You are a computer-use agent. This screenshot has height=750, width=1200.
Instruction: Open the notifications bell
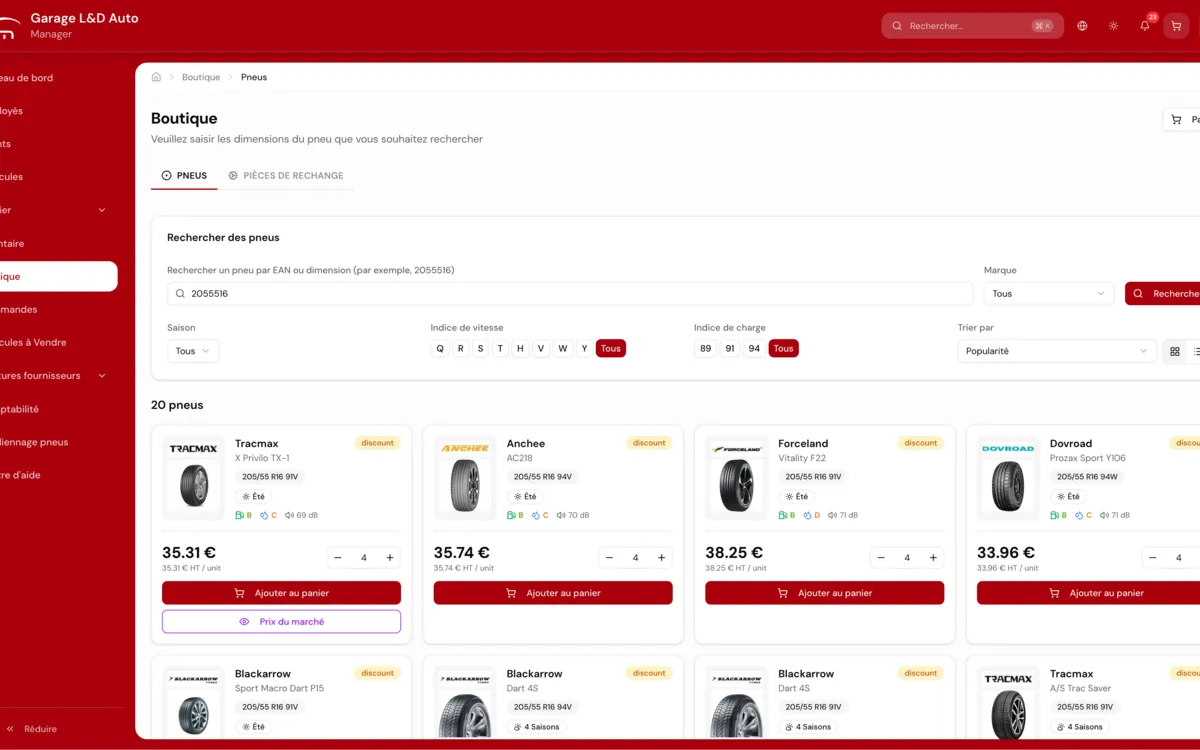[x=1145, y=26]
